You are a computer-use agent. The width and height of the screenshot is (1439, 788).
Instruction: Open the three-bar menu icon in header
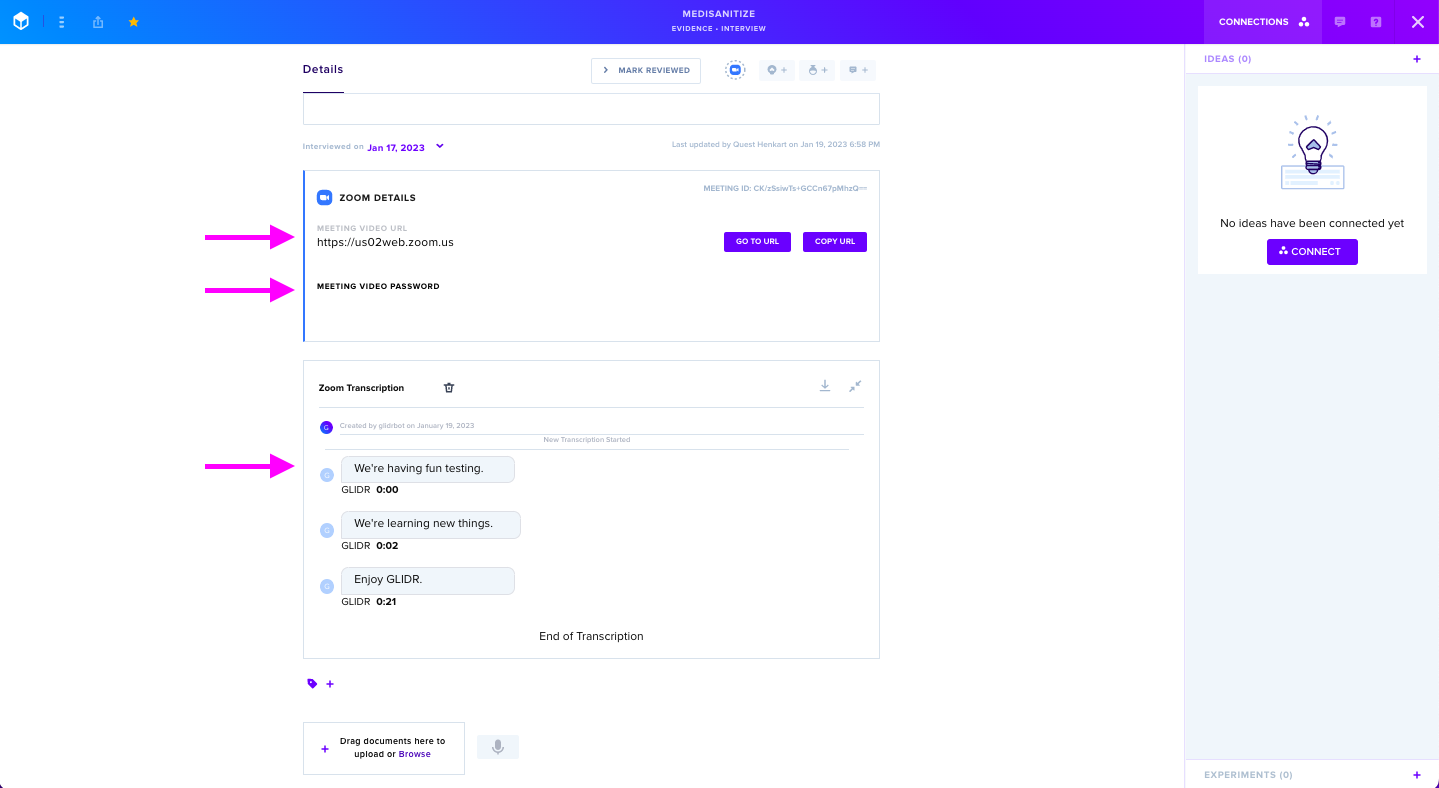click(62, 21)
